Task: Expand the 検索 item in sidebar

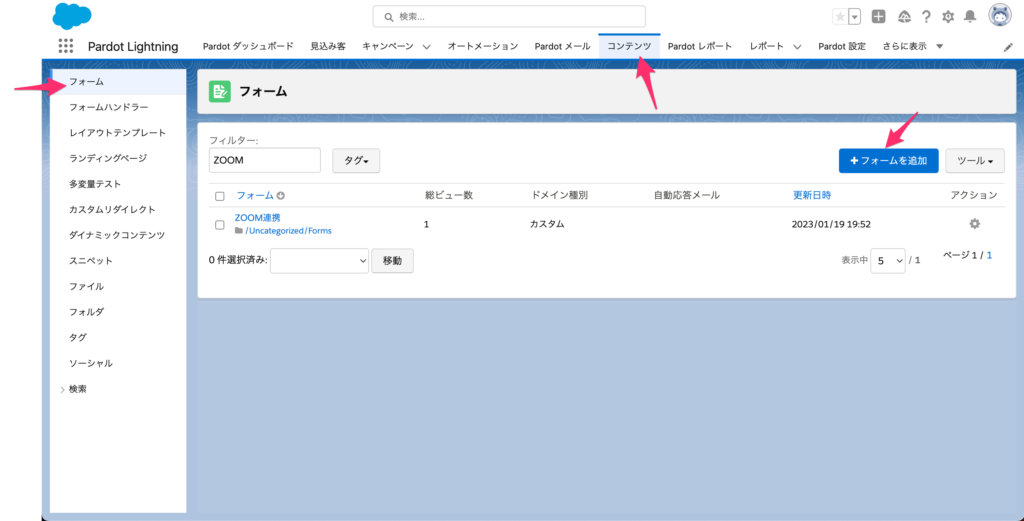Action: (x=63, y=389)
